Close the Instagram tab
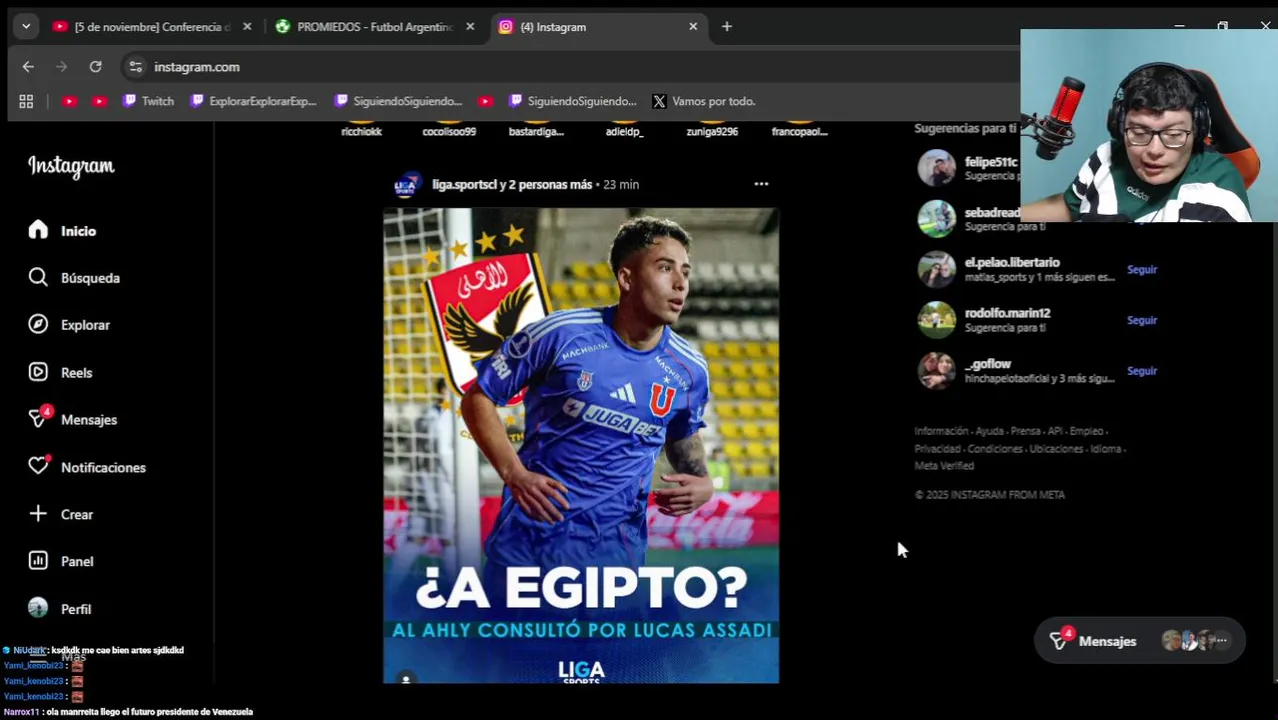The image size is (1278, 720). coord(693,27)
